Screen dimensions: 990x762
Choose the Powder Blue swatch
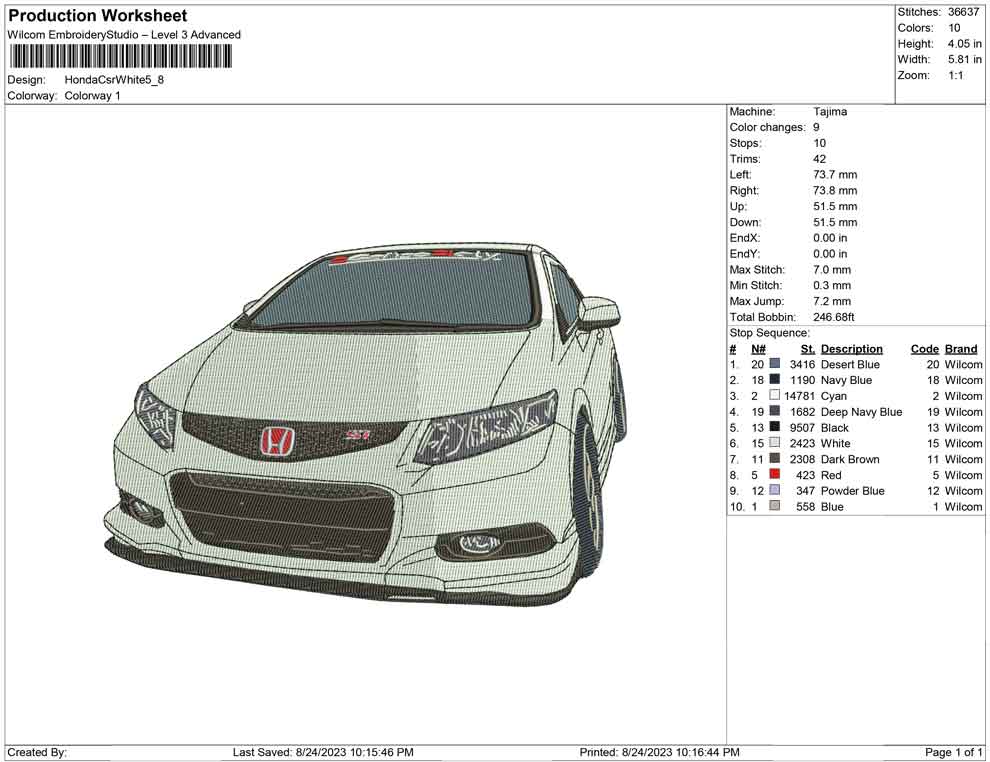[x=774, y=491]
